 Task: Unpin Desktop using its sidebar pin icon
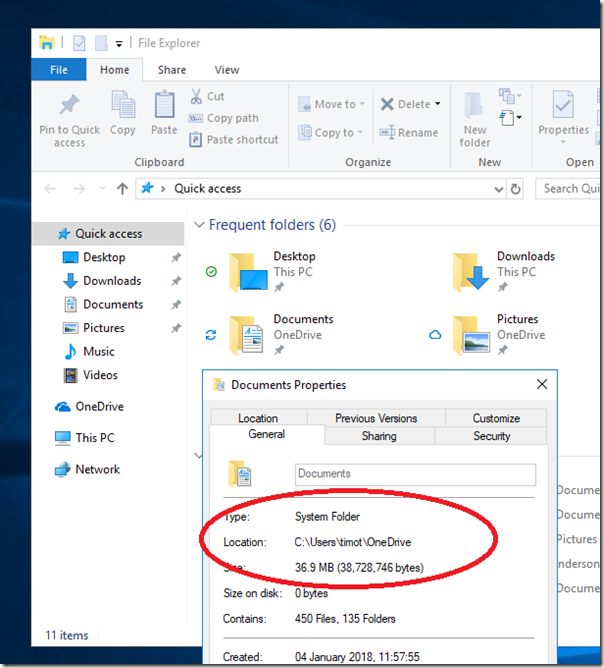pyautogui.click(x=176, y=257)
